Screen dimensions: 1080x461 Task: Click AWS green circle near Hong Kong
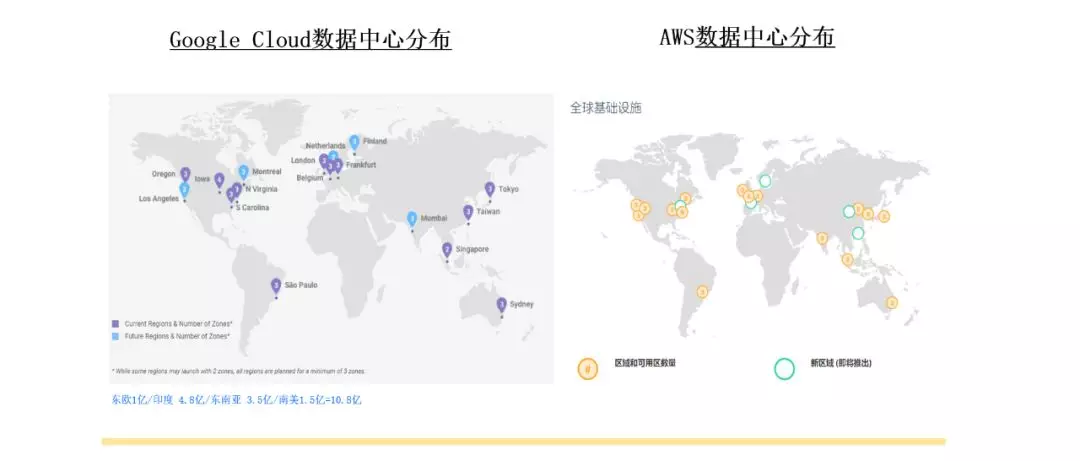coord(858,233)
